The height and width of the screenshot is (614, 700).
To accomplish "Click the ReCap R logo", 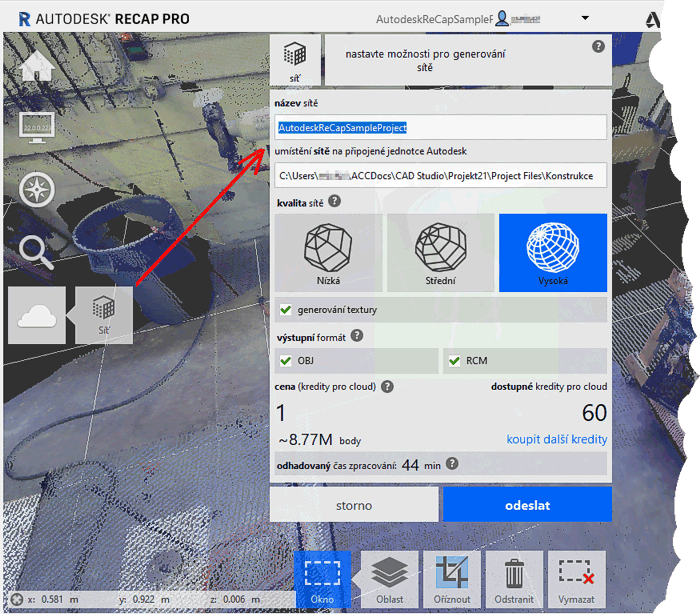I will pyautogui.click(x=24, y=19).
